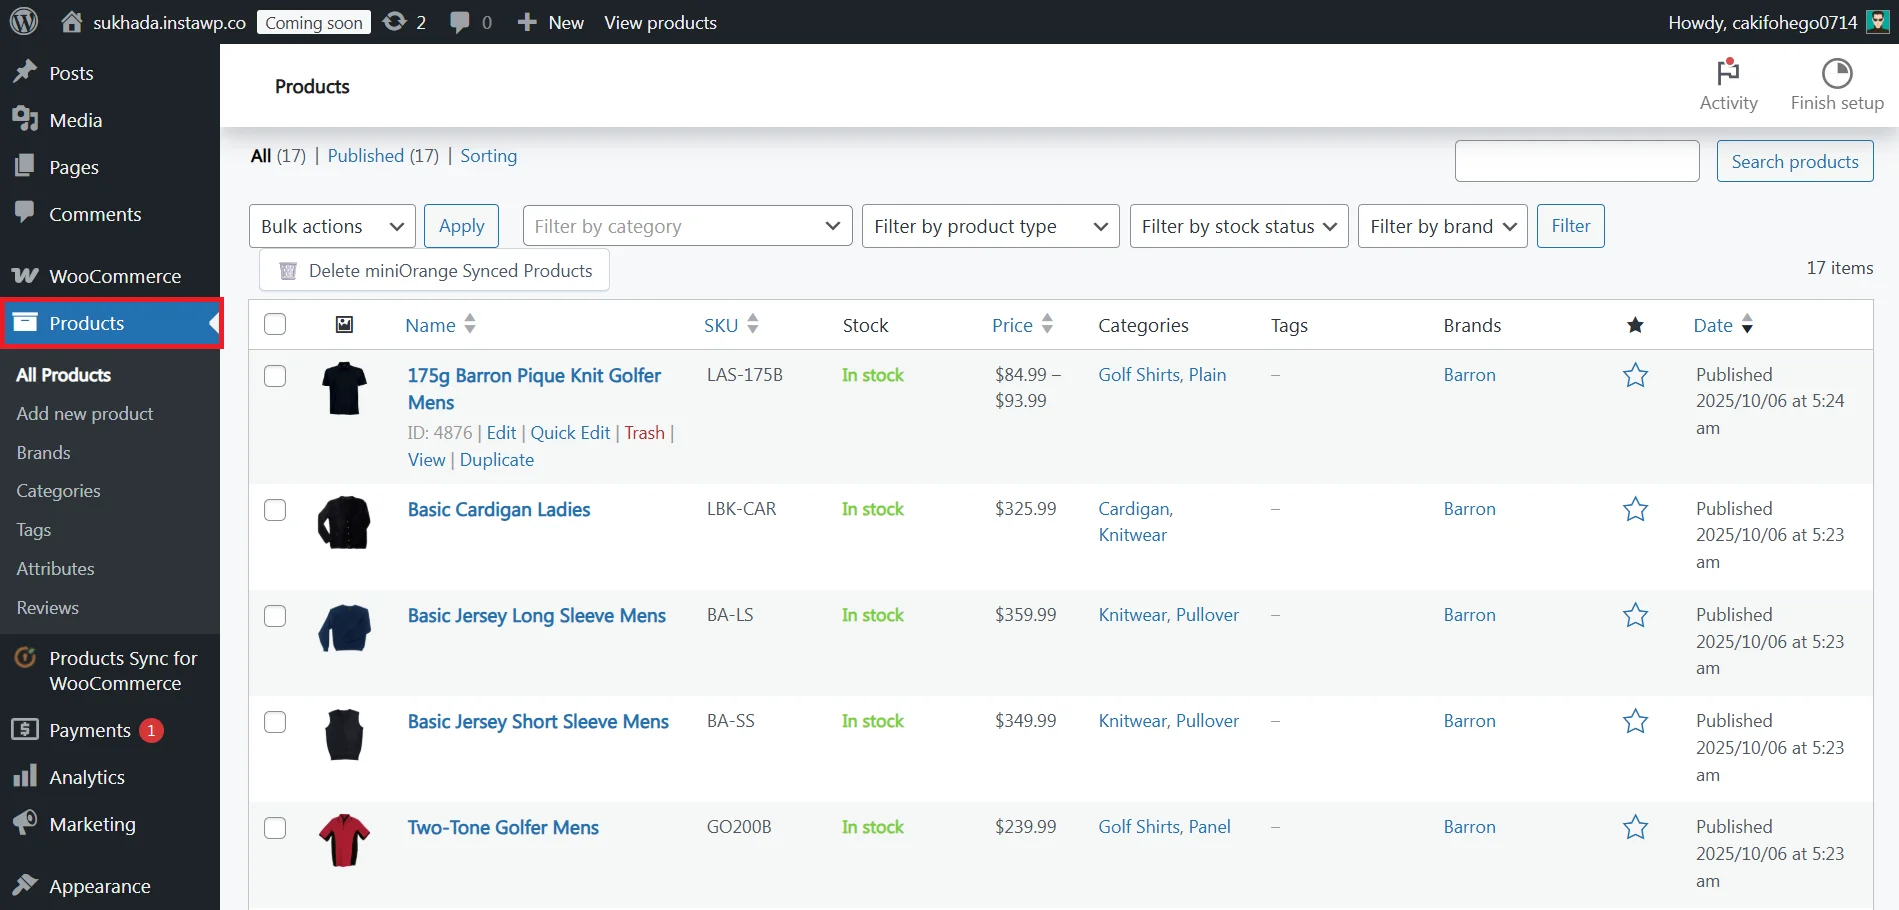Check the checkbox for 175g Barron Pique Knit
1899x910 pixels.
tap(275, 376)
